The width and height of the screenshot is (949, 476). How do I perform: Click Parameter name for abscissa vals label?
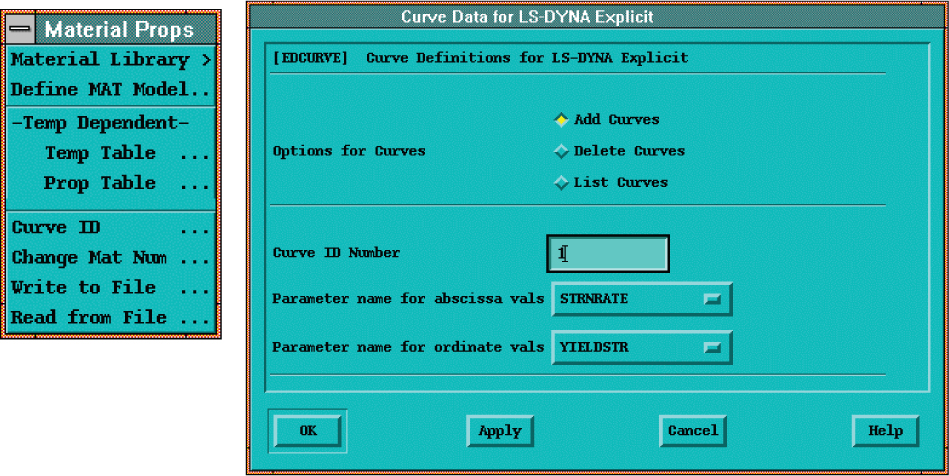tap(409, 299)
